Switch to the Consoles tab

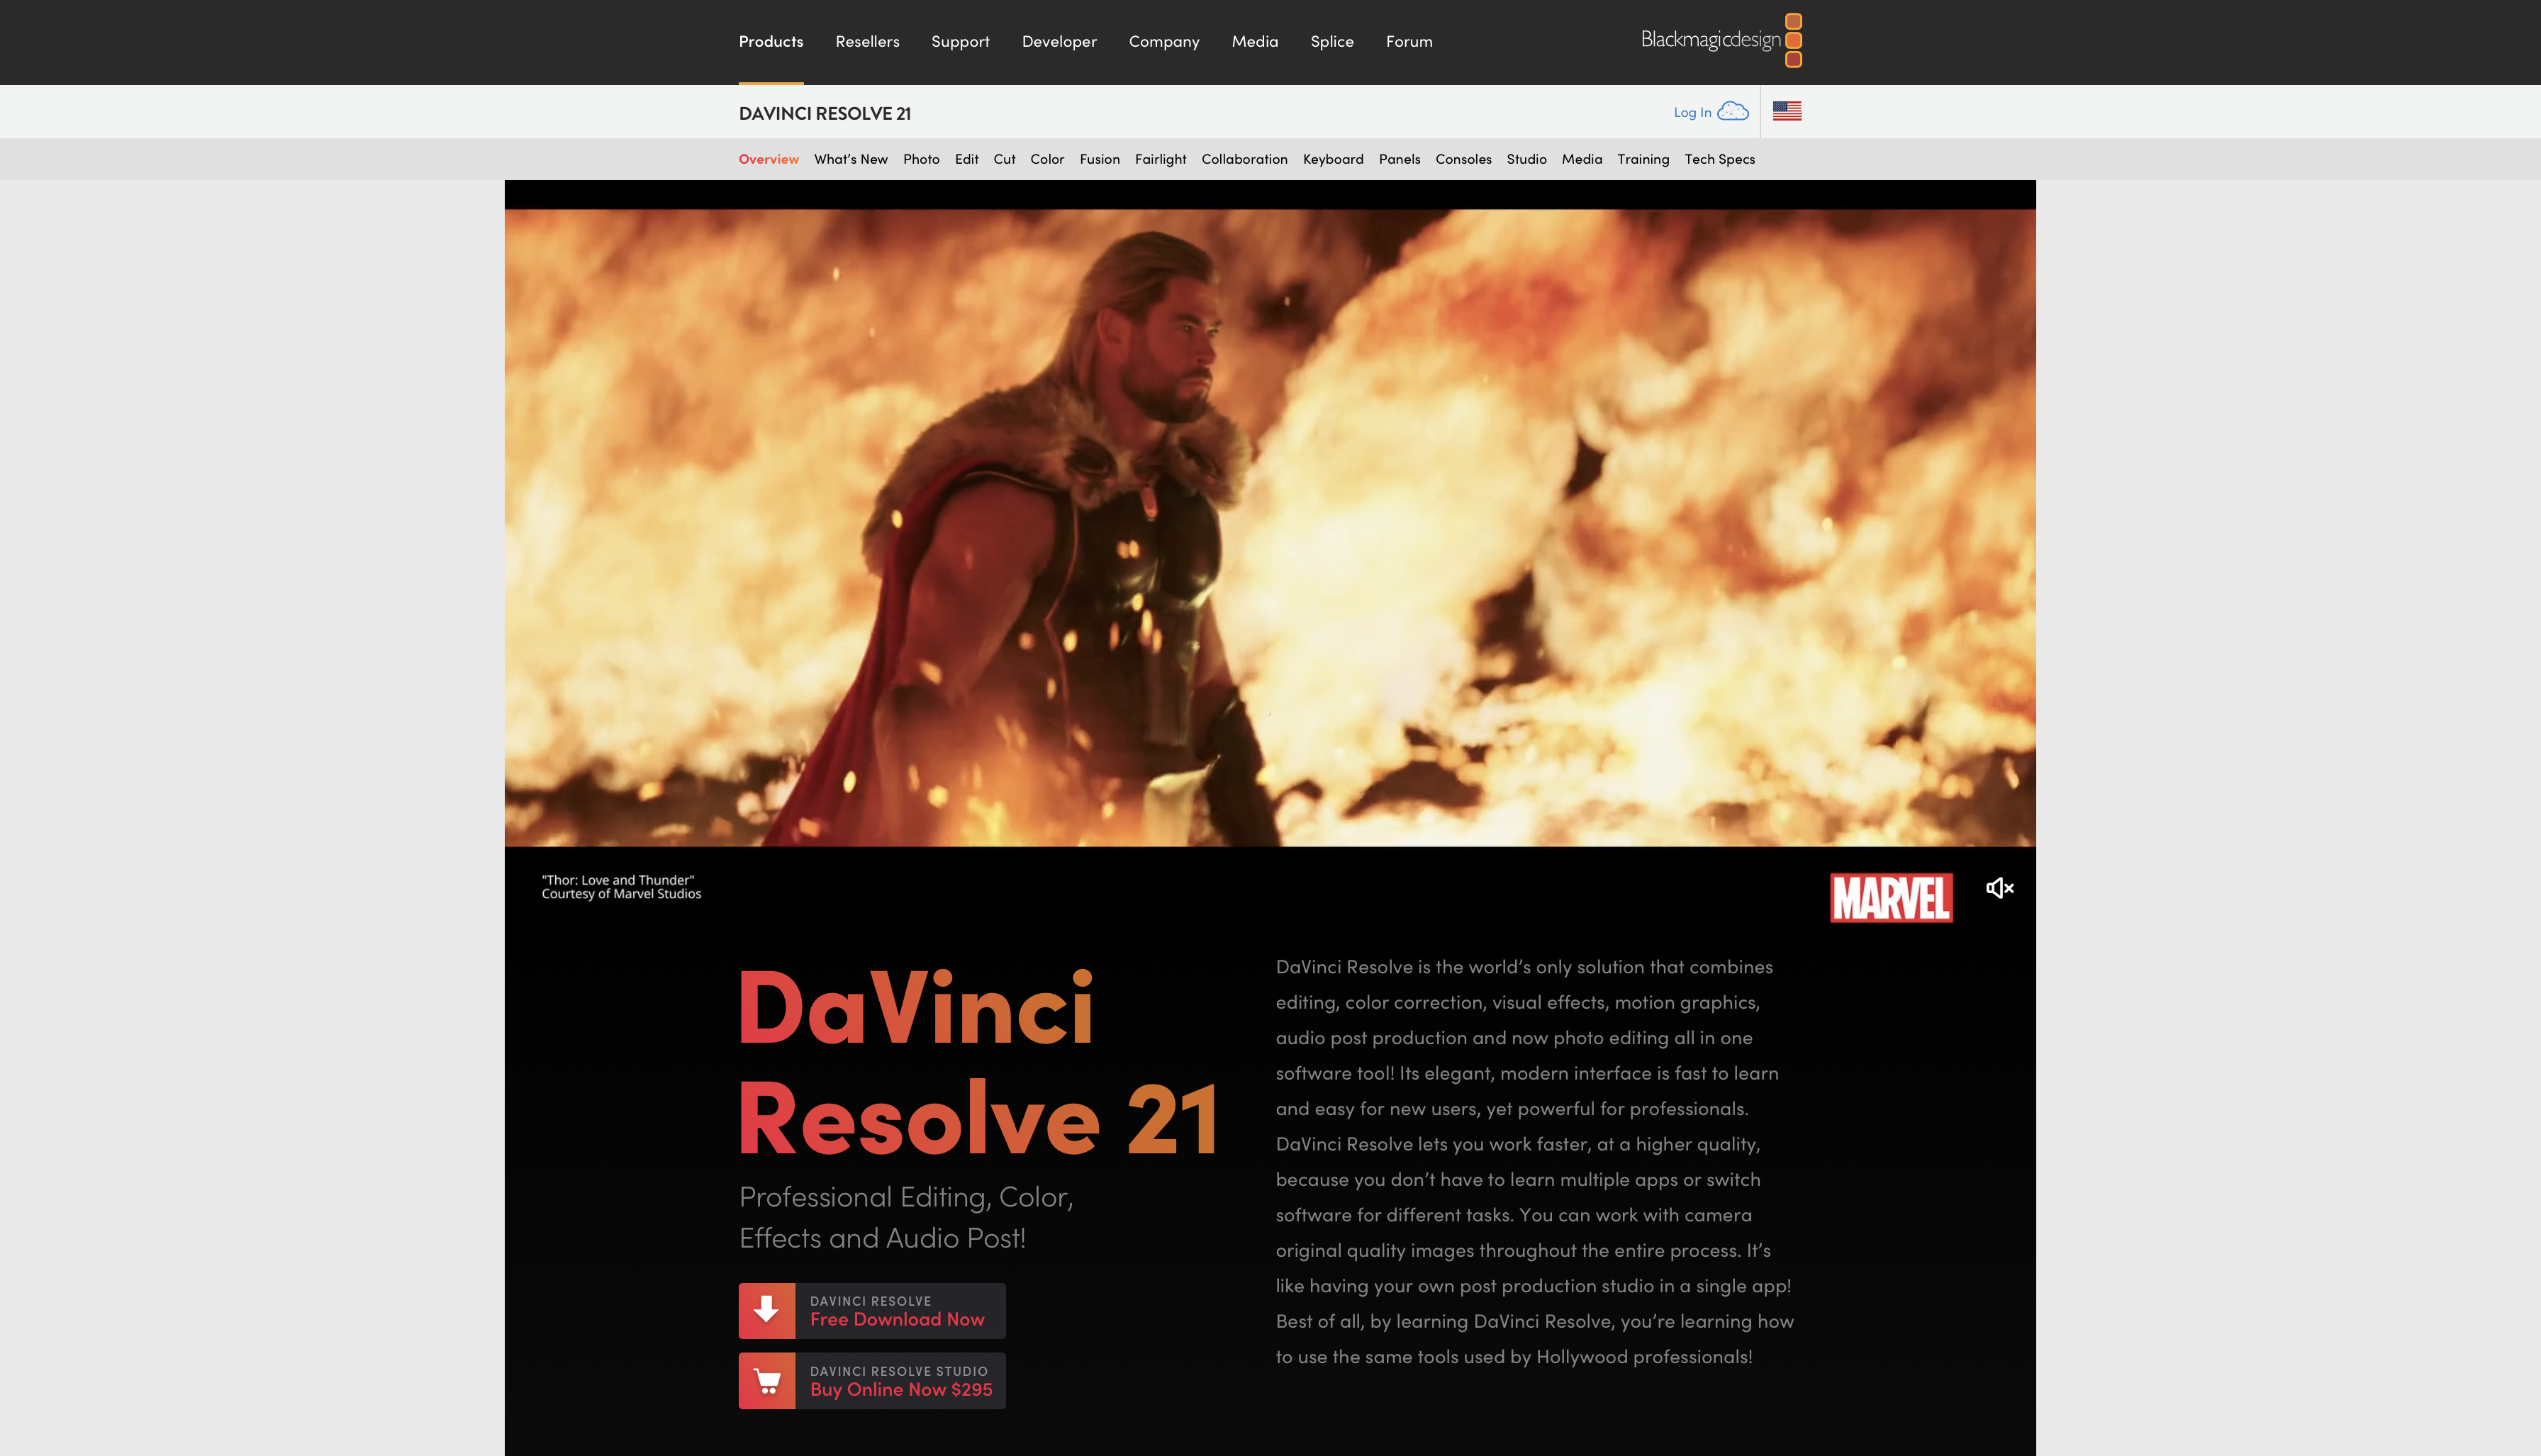[1463, 159]
